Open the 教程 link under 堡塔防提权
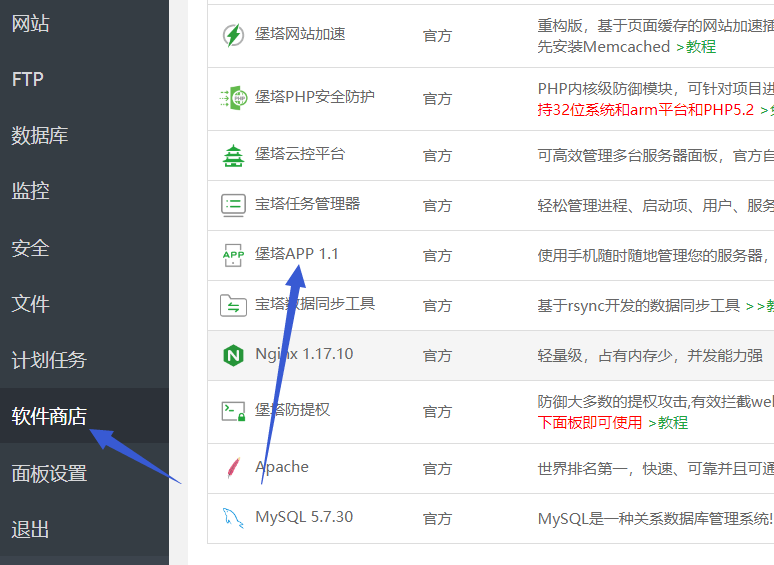The width and height of the screenshot is (774, 565). tap(672, 422)
